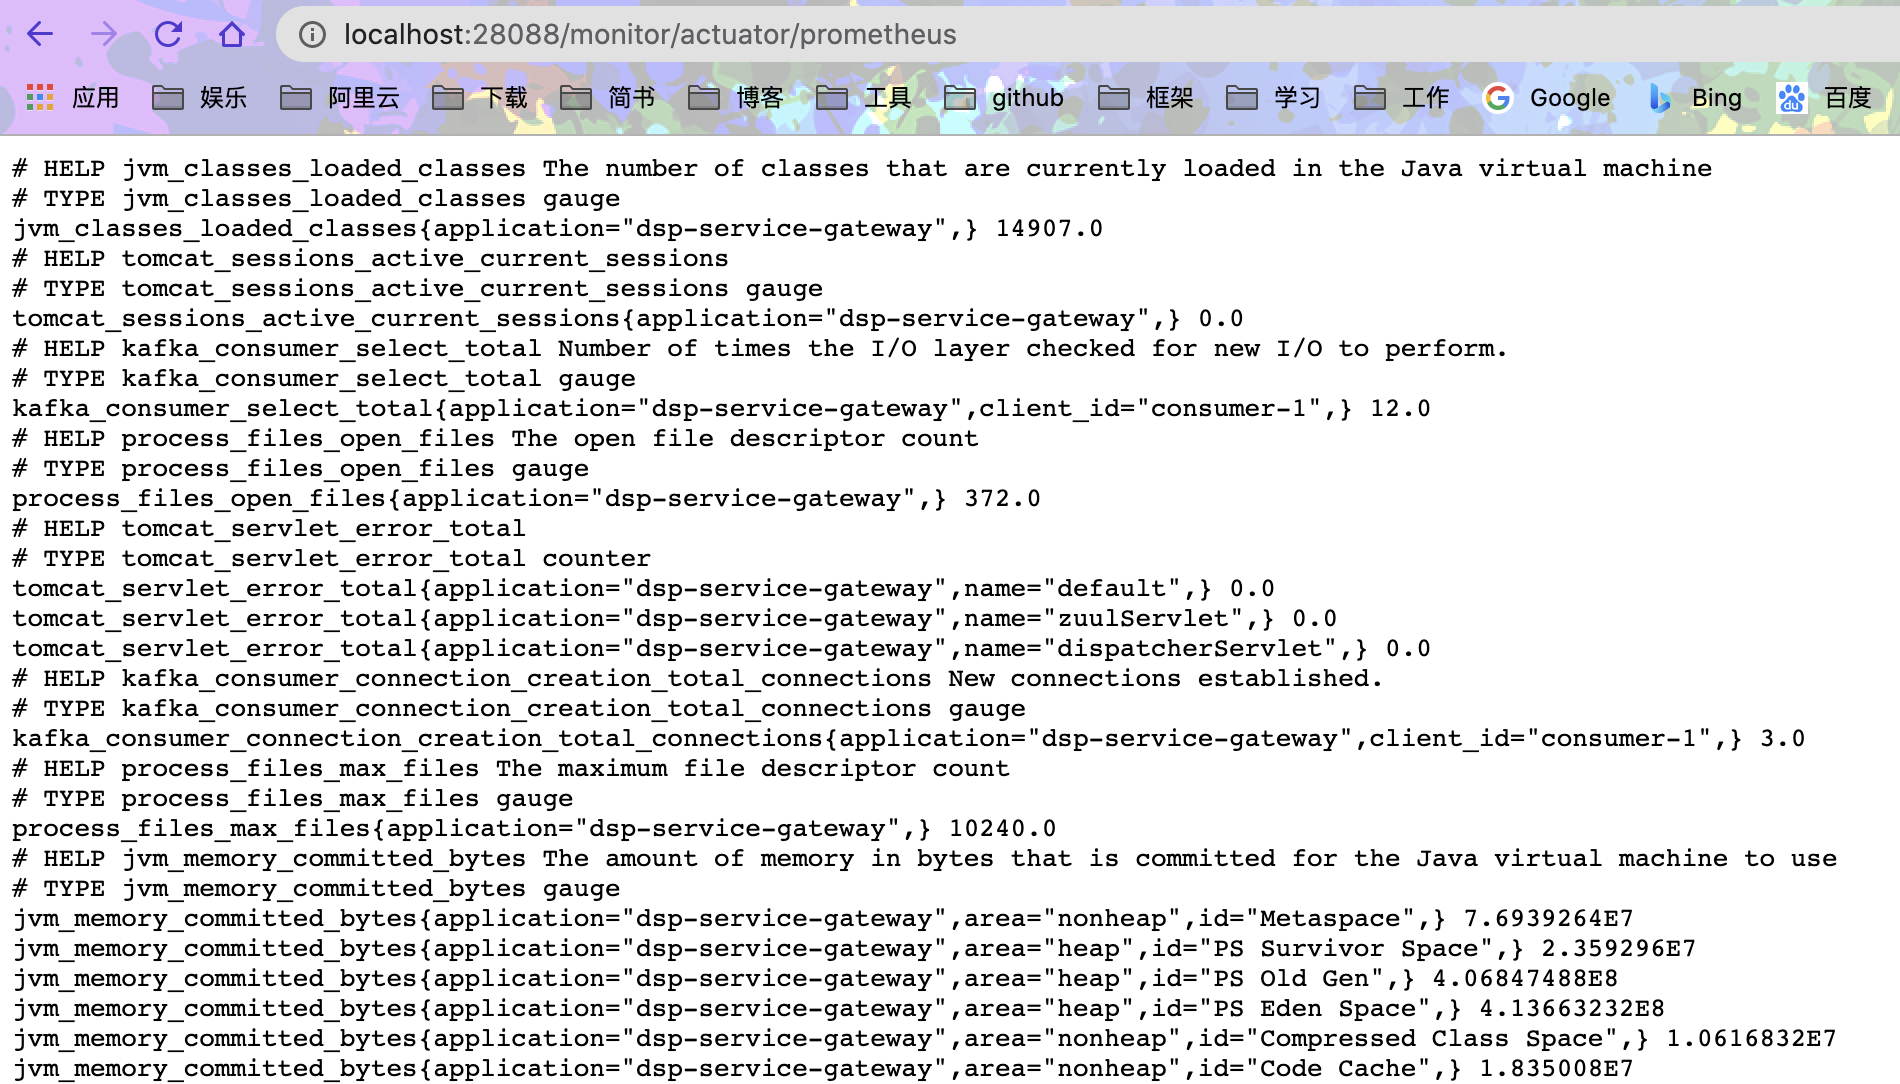1900x1084 pixels.
Task: Select the 应用 bookmarks entry
Action: tap(95, 97)
